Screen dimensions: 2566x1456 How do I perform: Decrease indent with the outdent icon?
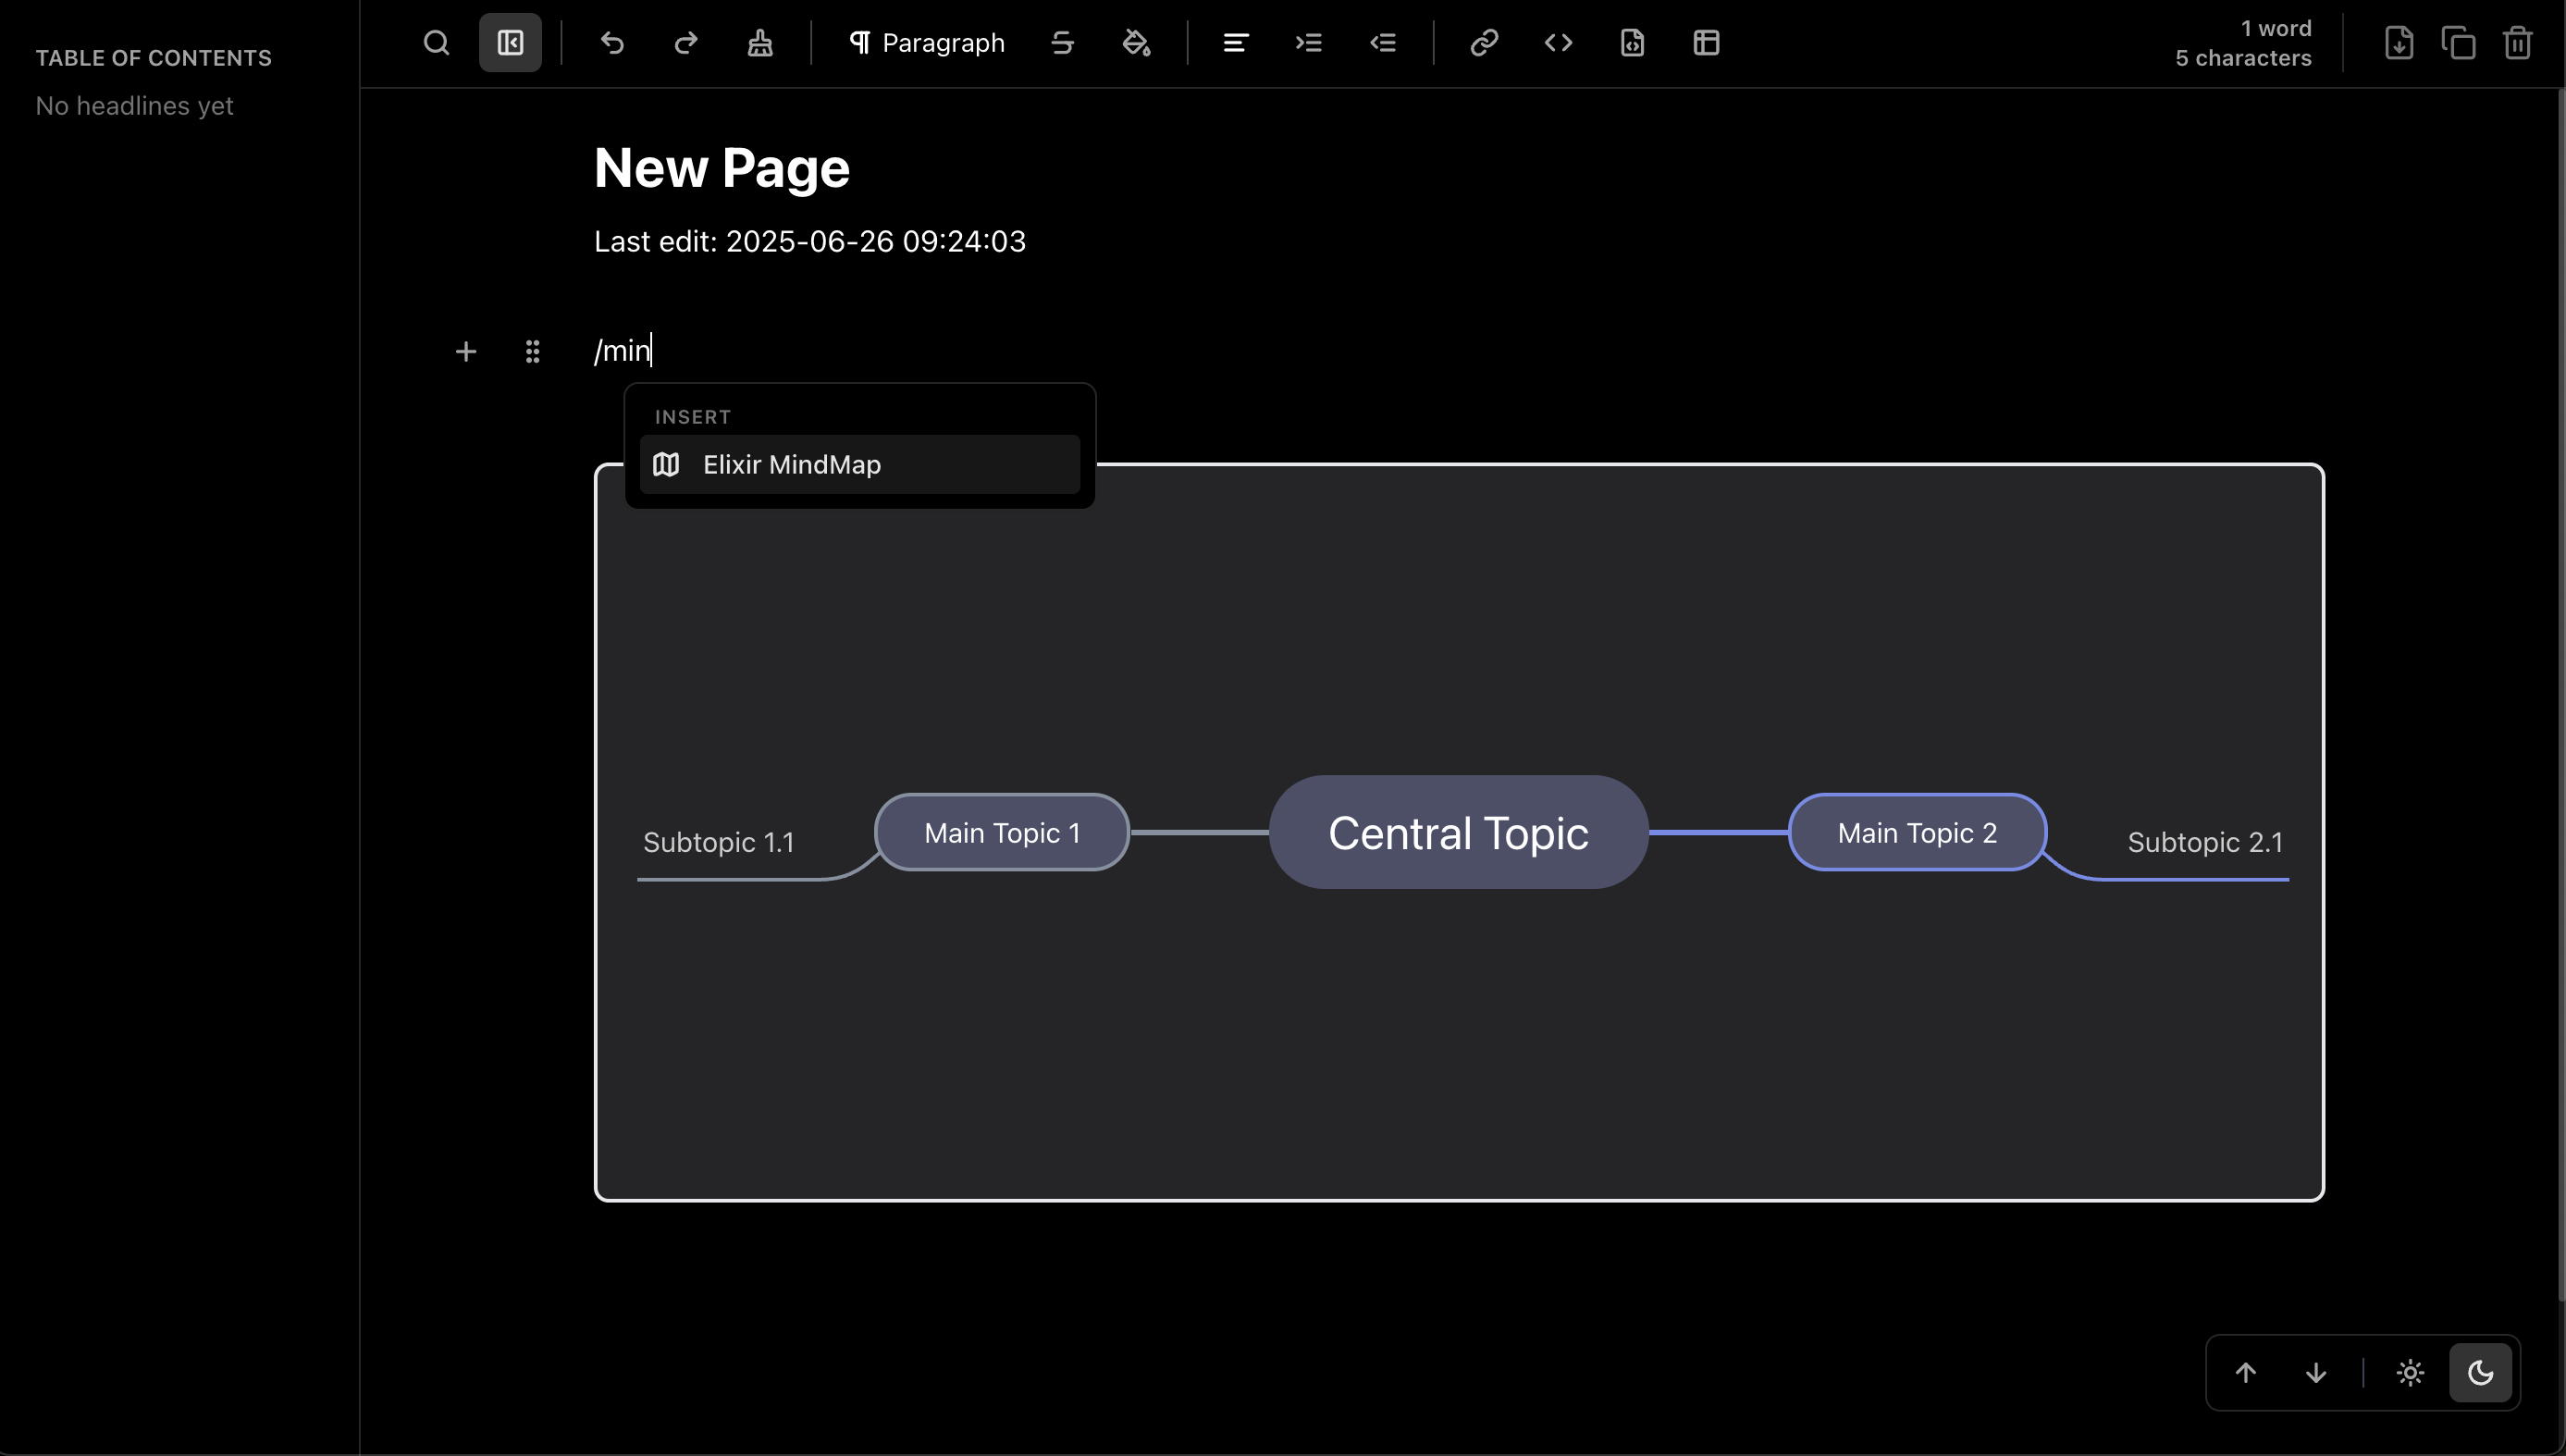1383,43
